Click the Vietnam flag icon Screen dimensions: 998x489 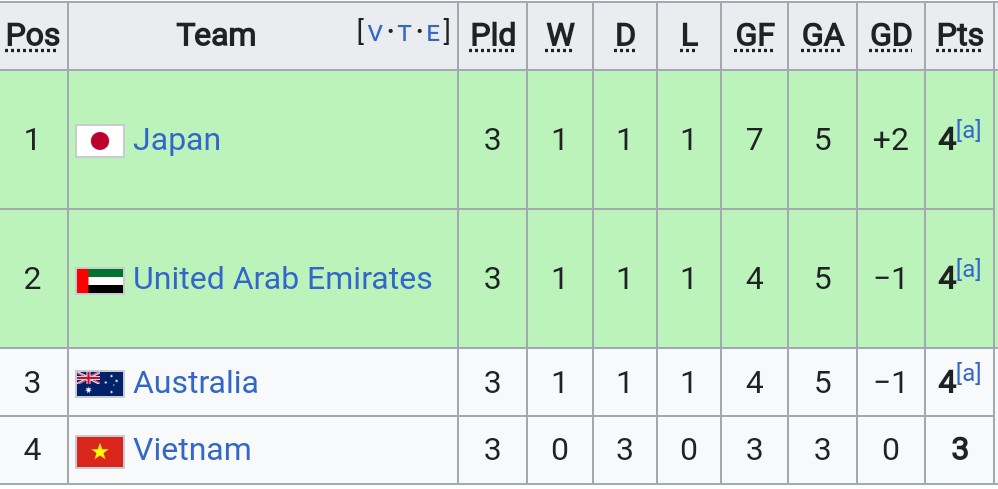tap(100, 451)
